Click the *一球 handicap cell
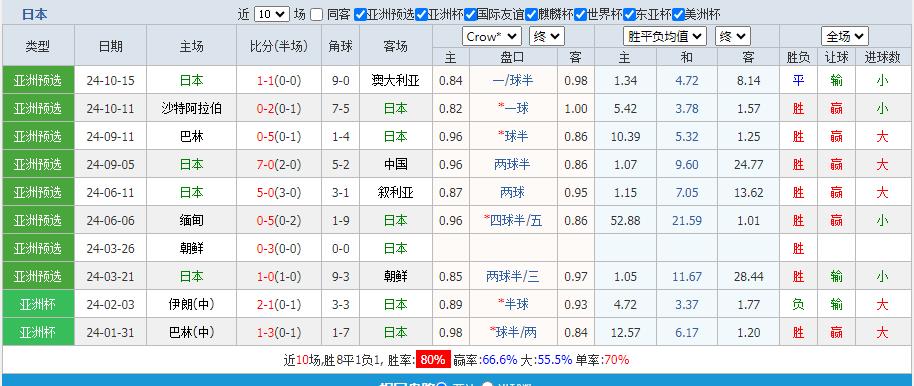The height and width of the screenshot is (386, 914). (x=512, y=108)
